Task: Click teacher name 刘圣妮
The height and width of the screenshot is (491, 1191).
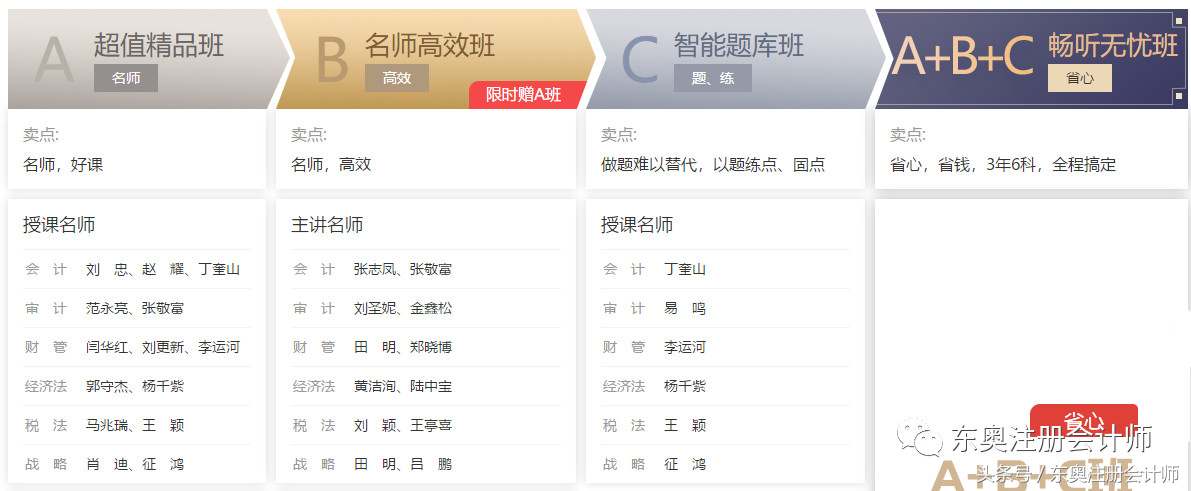Action: coord(375,309)
